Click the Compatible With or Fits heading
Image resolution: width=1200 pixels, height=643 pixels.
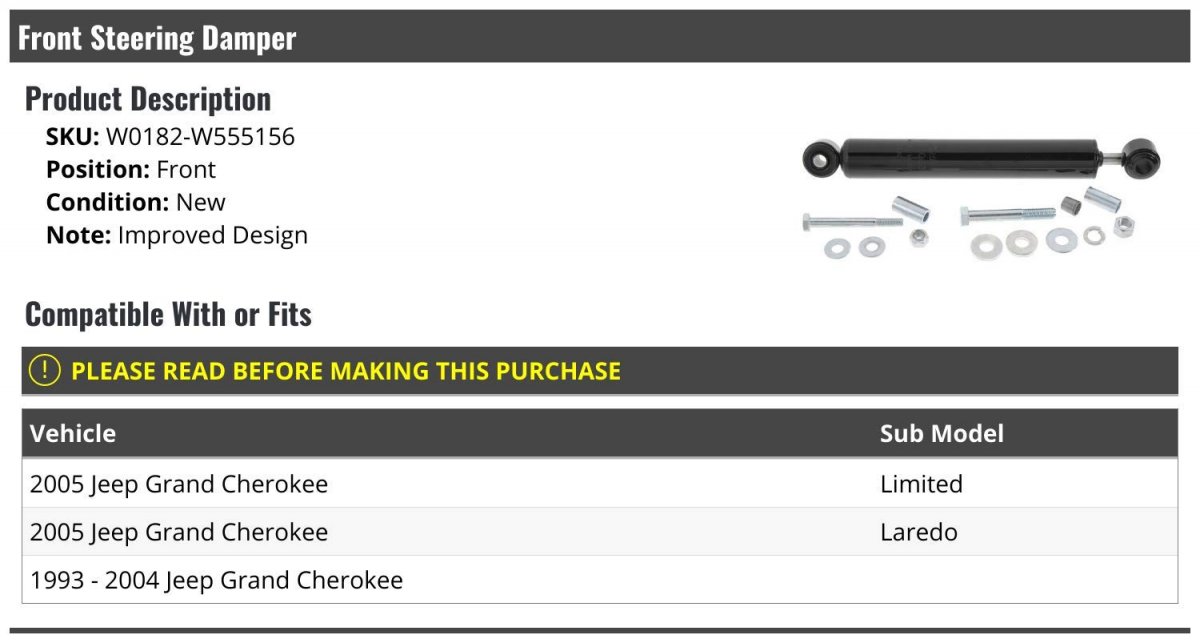[x=168, y=314]
